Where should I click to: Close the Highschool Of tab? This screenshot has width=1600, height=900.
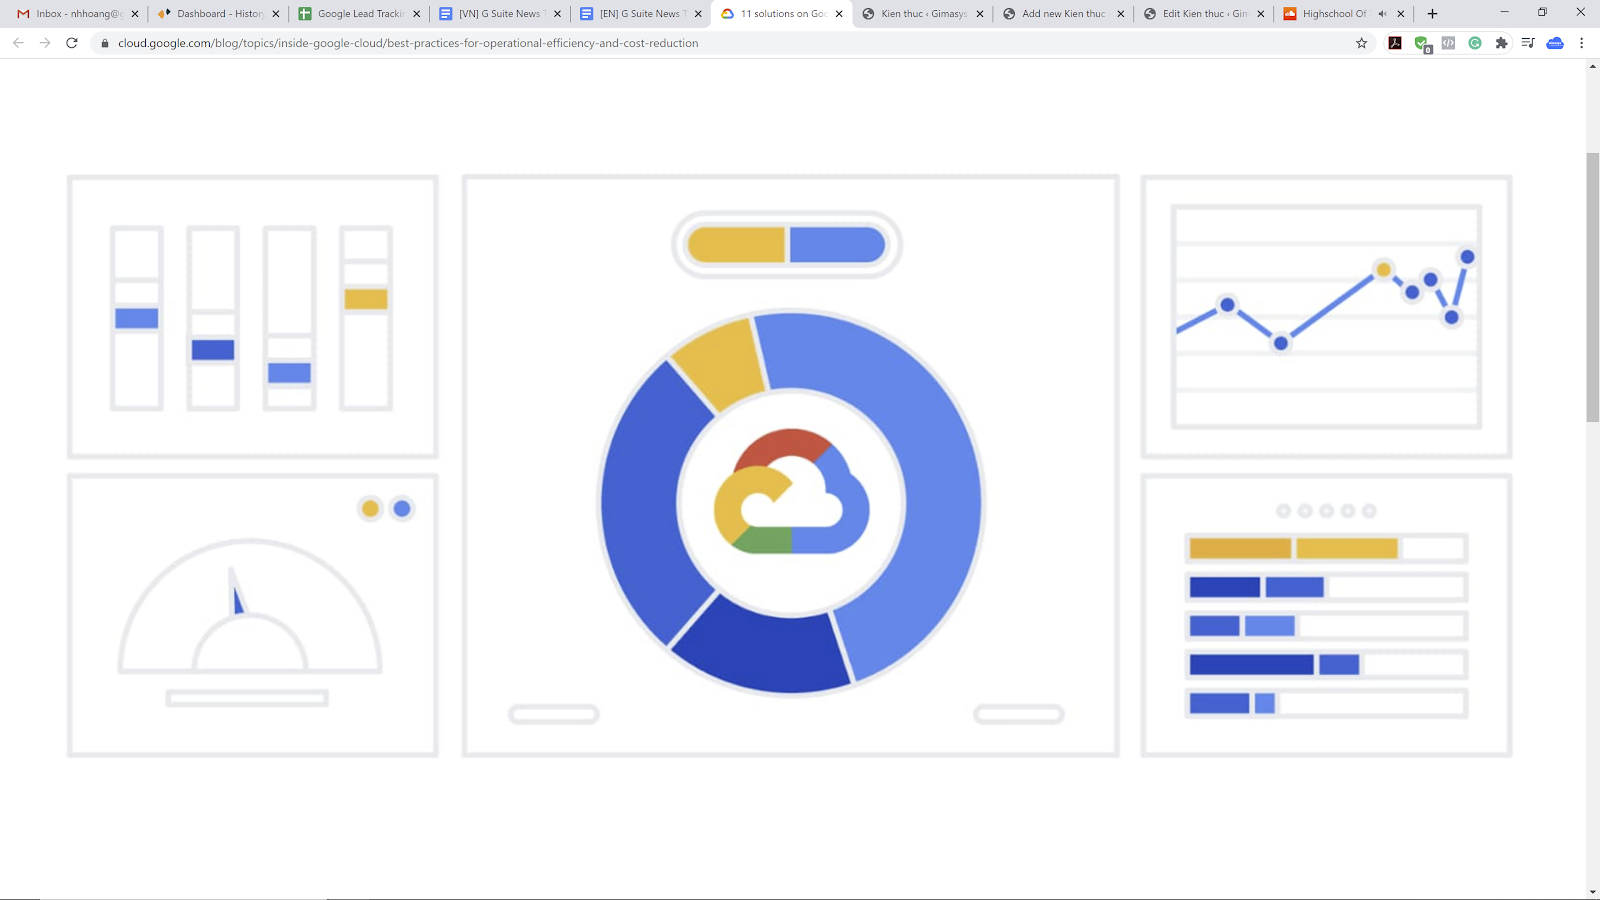click(1401, 14)
